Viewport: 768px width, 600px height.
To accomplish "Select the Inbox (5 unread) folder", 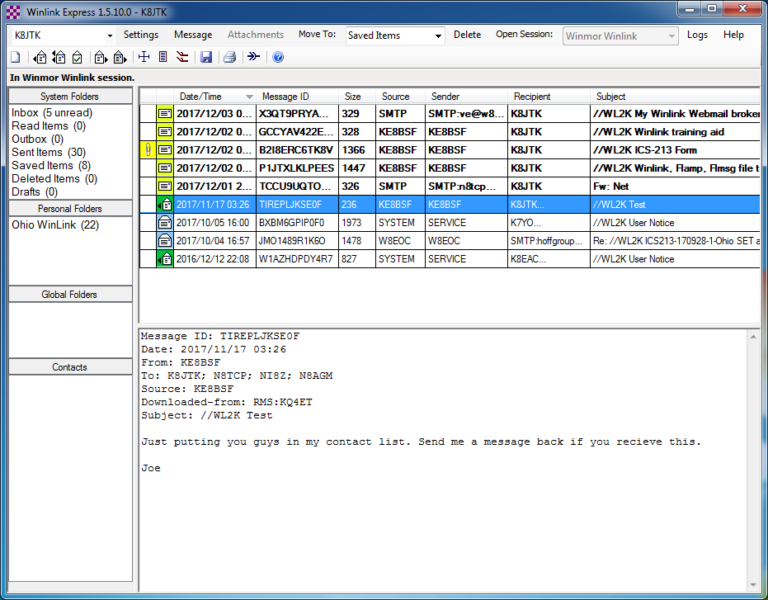I will (x=52, y=113).
